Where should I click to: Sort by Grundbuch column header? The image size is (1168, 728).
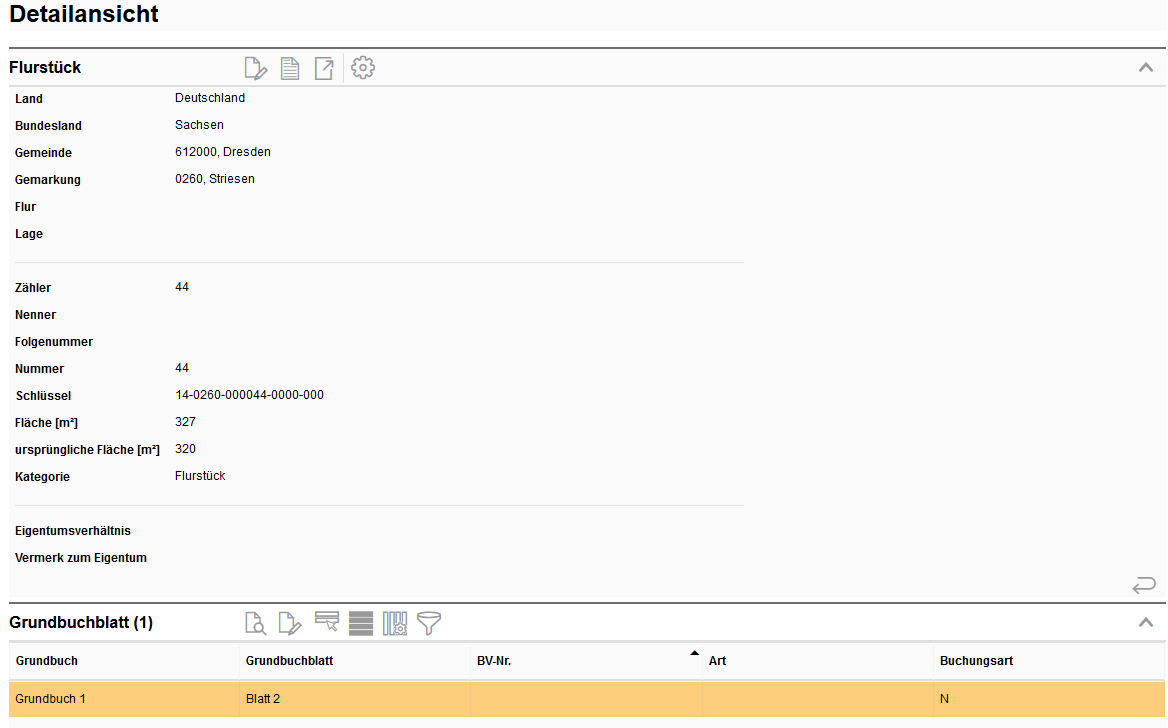pyautogui.click(x=47, y=661)
